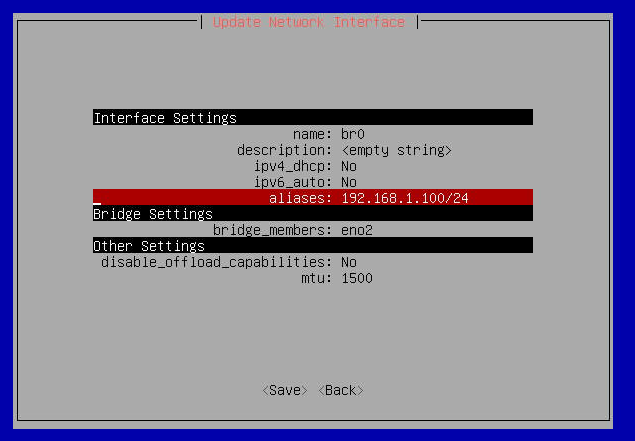Select the Save button
Image resolution: width=635 pixels, height=441 pixels.
pyautogui.click(x=285, y=390)
